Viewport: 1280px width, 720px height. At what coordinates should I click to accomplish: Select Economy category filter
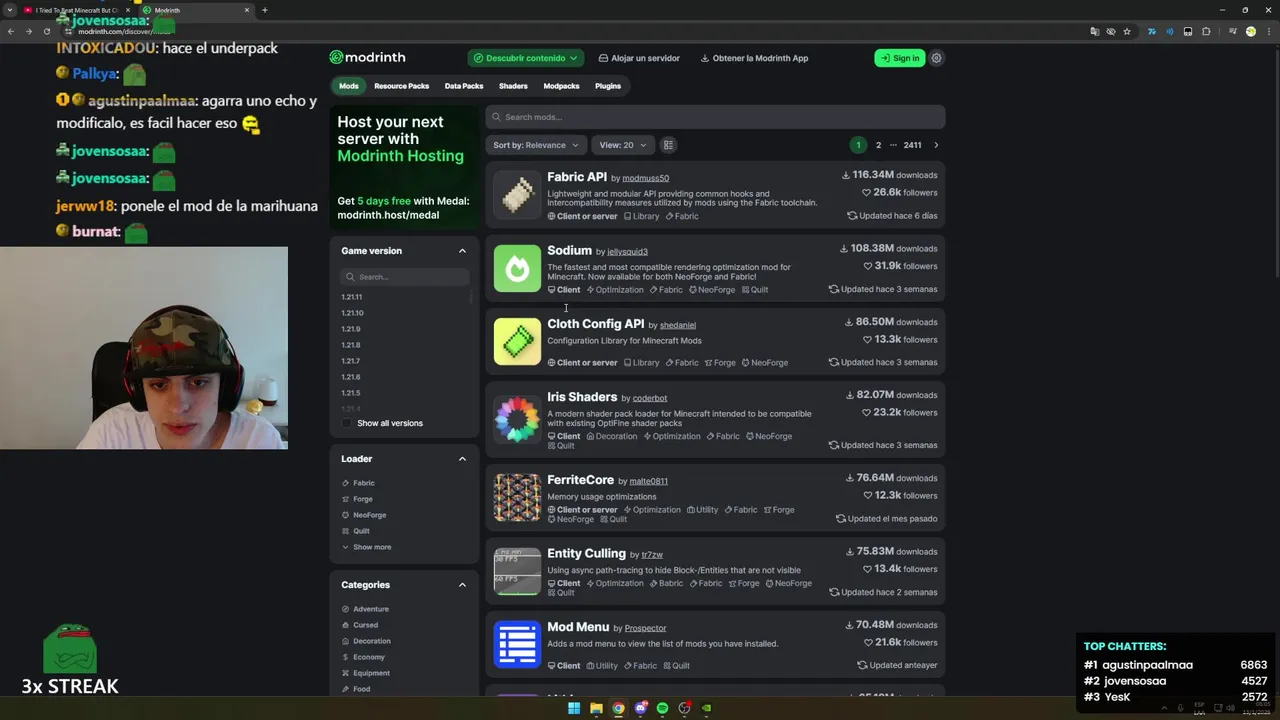click(363, 657)
